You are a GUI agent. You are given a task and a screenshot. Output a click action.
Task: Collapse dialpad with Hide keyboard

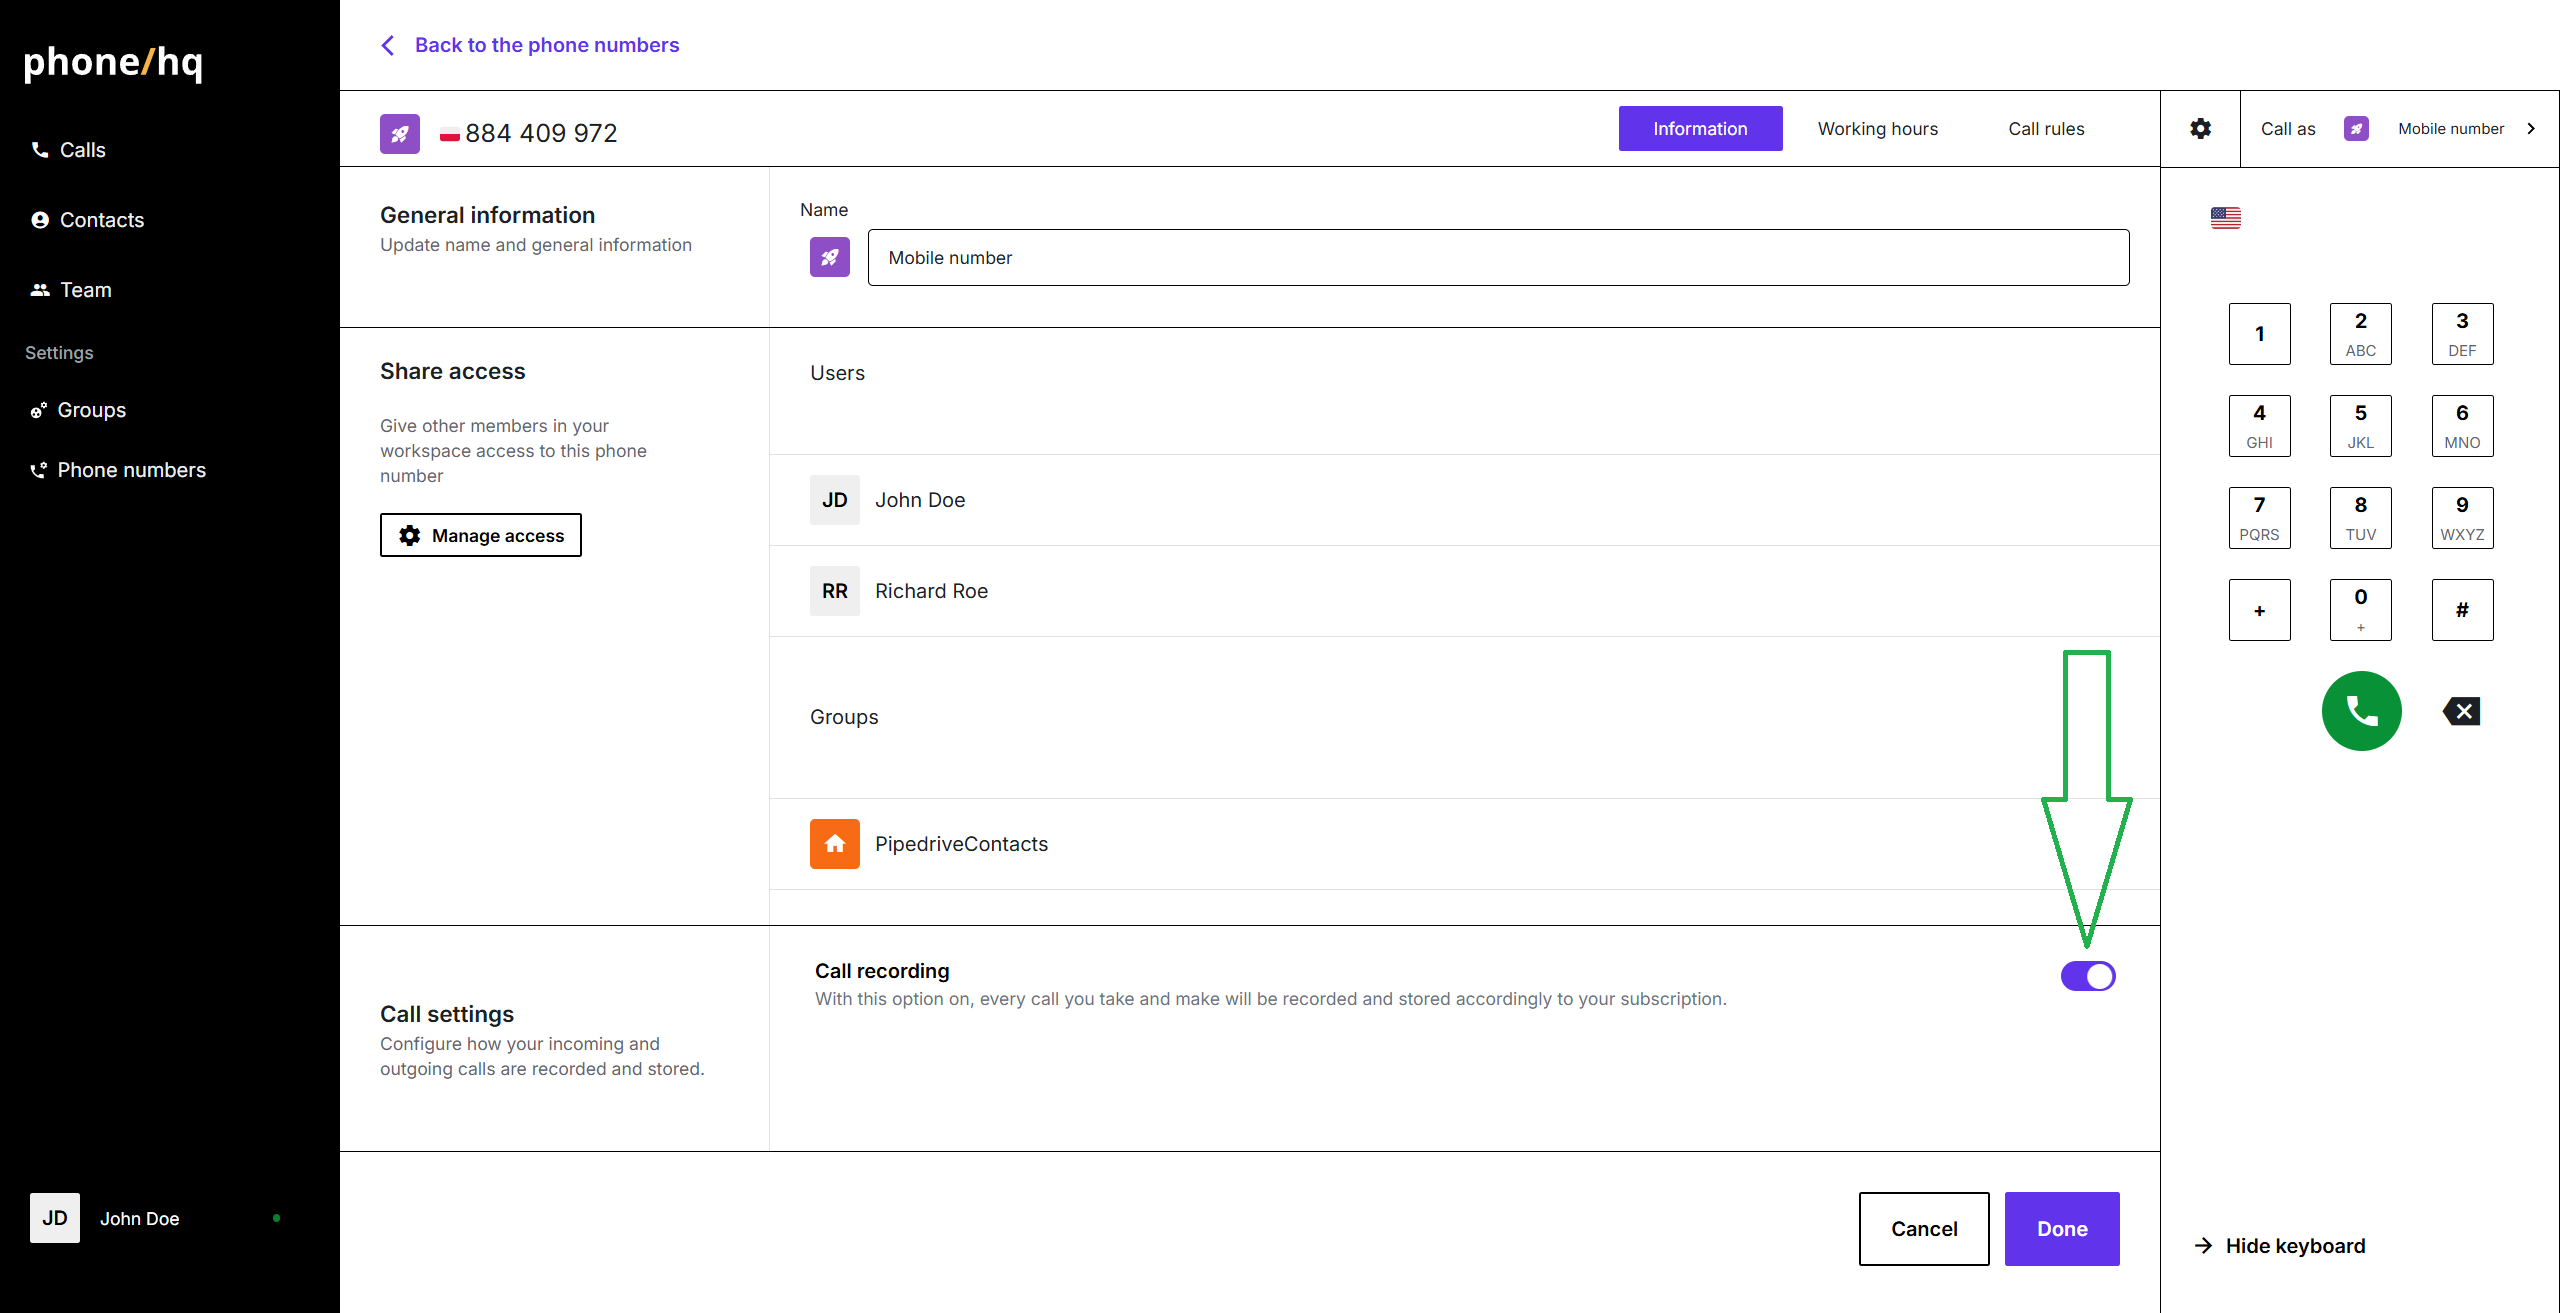click(x=2280, y=1246)
